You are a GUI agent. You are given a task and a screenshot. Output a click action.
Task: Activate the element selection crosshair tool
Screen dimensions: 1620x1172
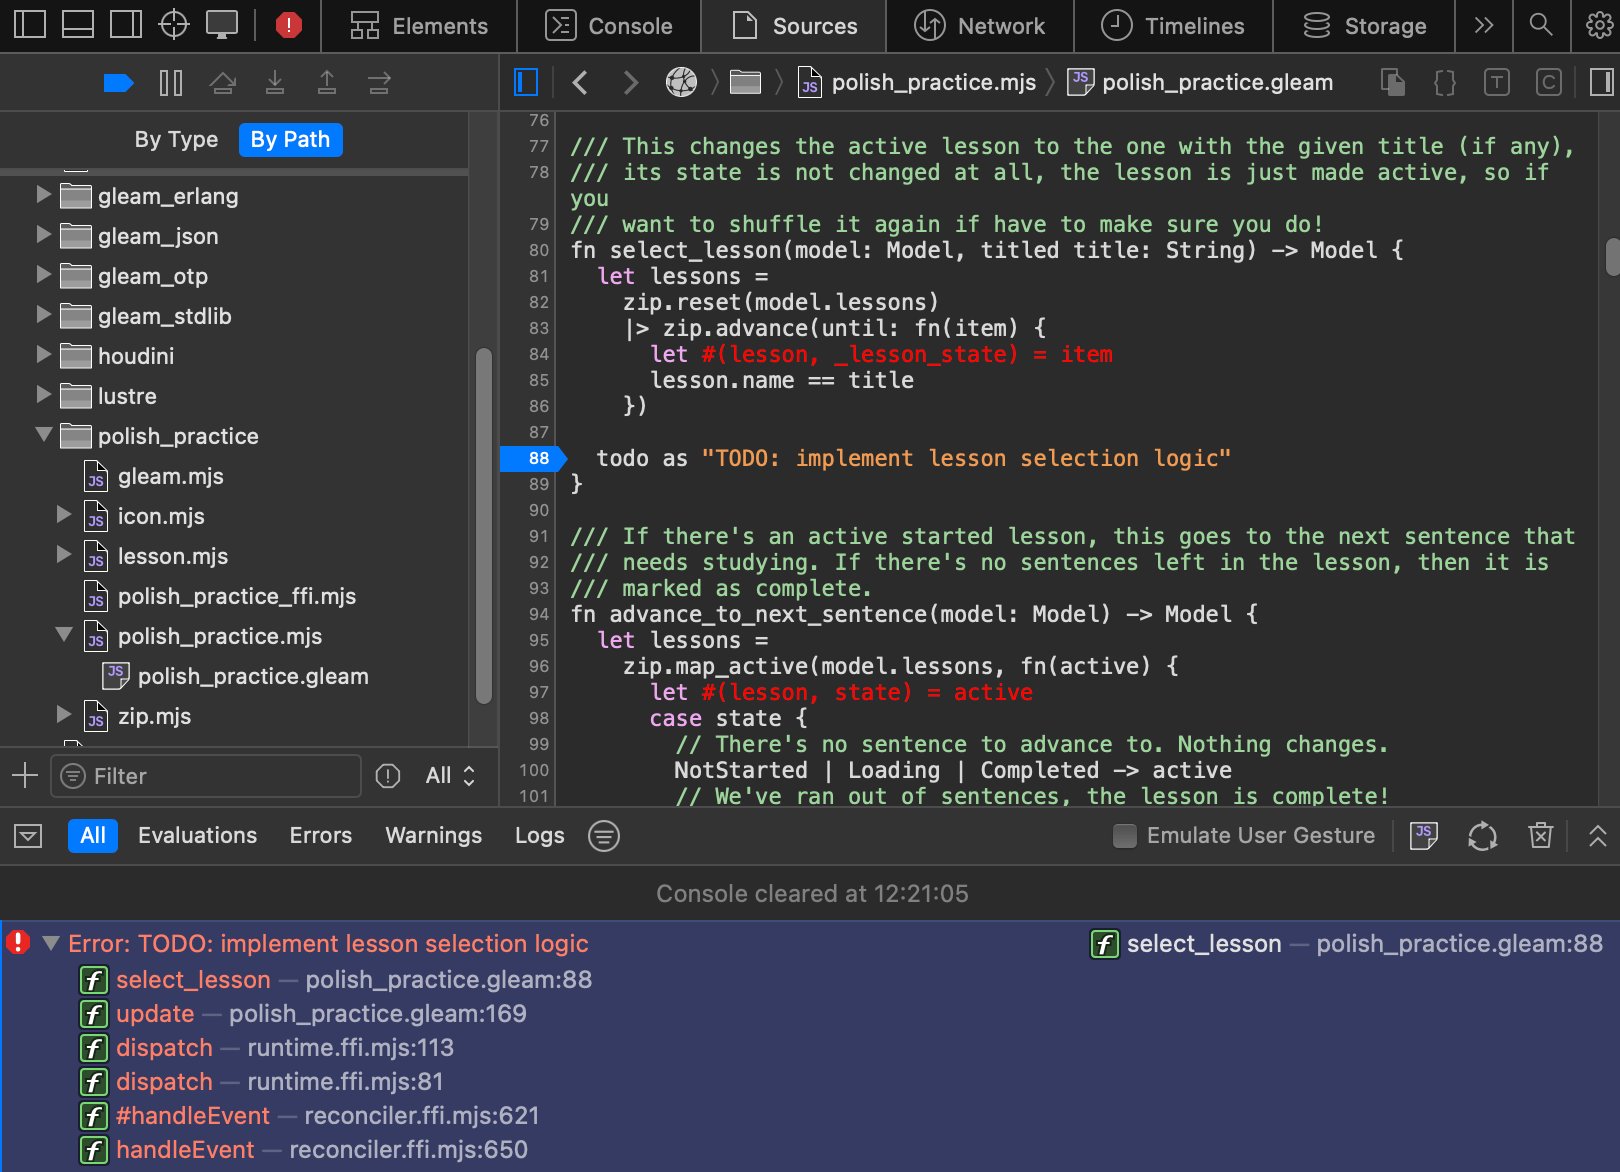(x=173, y=25)
